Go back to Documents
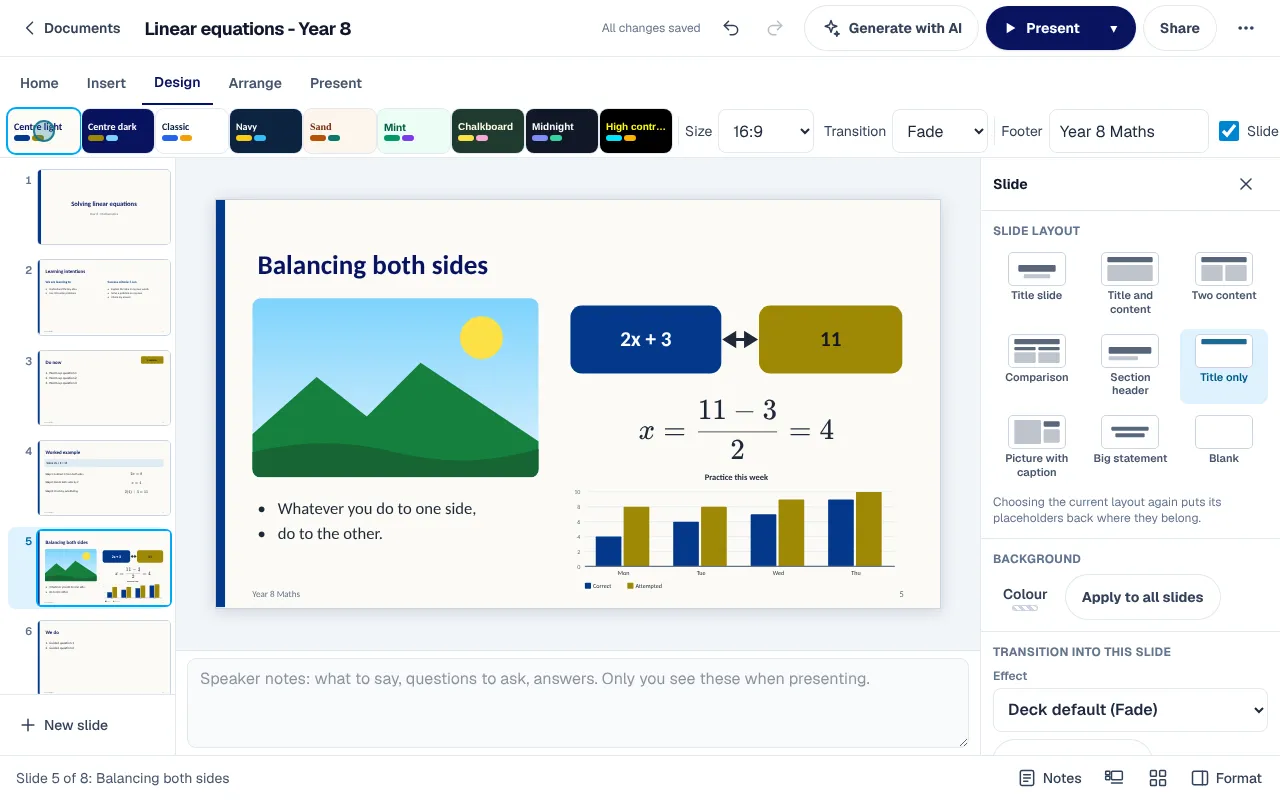This screenshot has height=800, width=1280. click(72, 28)
